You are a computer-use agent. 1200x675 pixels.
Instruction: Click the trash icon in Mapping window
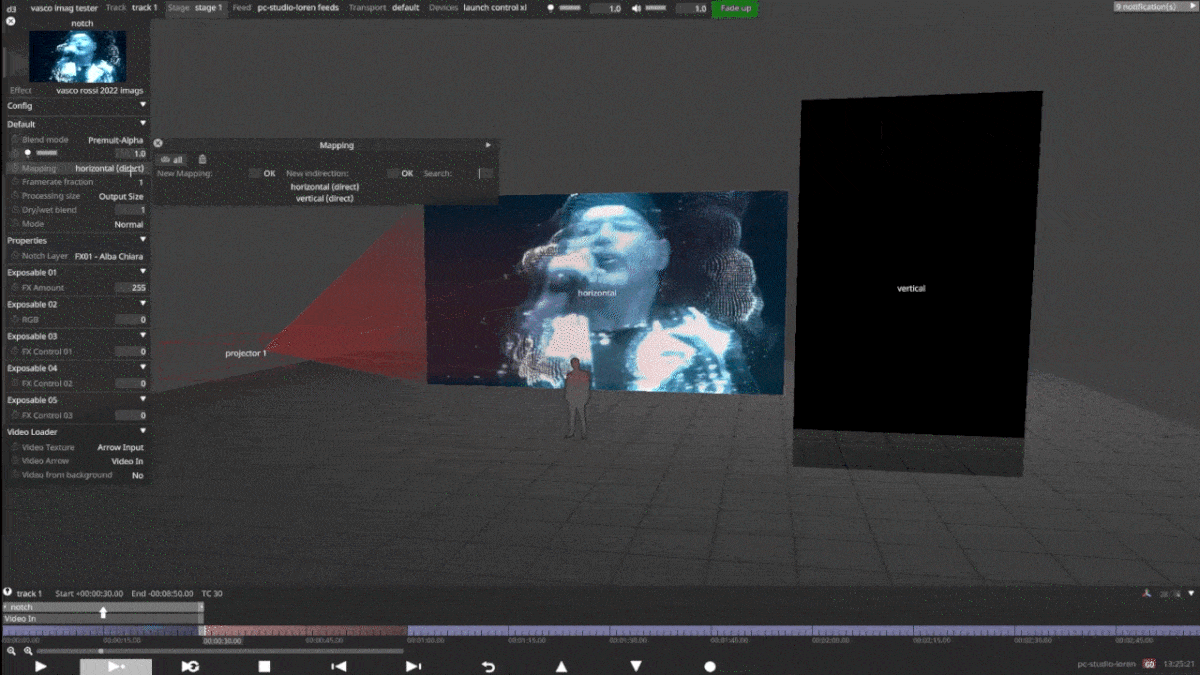point(202,159)
